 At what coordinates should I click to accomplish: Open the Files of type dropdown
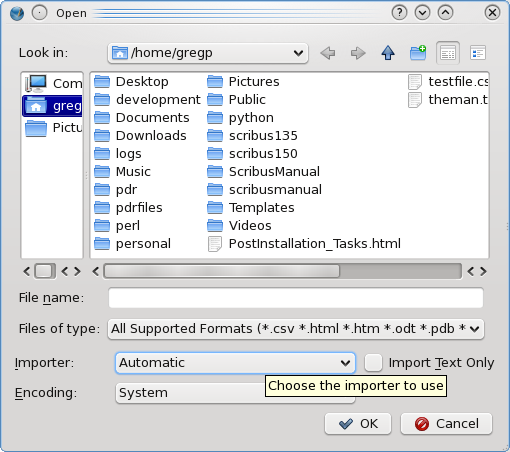coord(296,329)
